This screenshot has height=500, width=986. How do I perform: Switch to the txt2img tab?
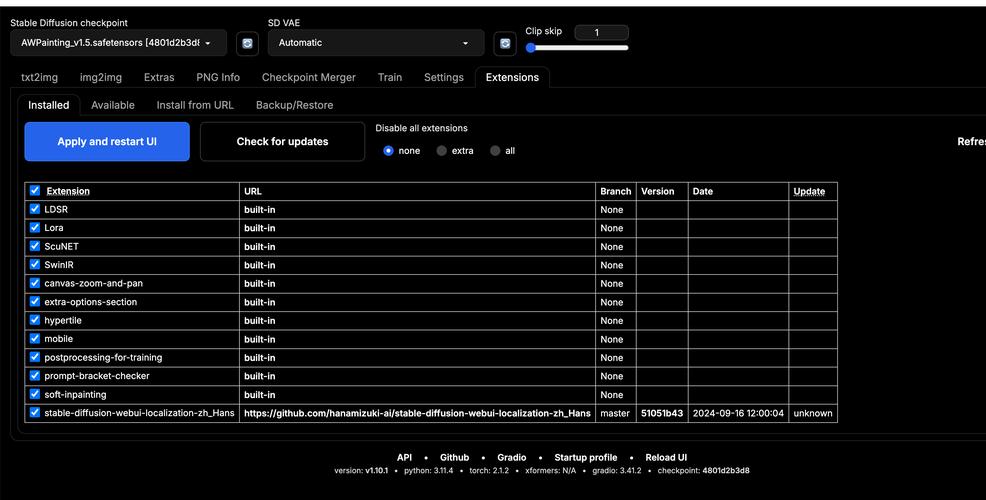pos(40,77)
